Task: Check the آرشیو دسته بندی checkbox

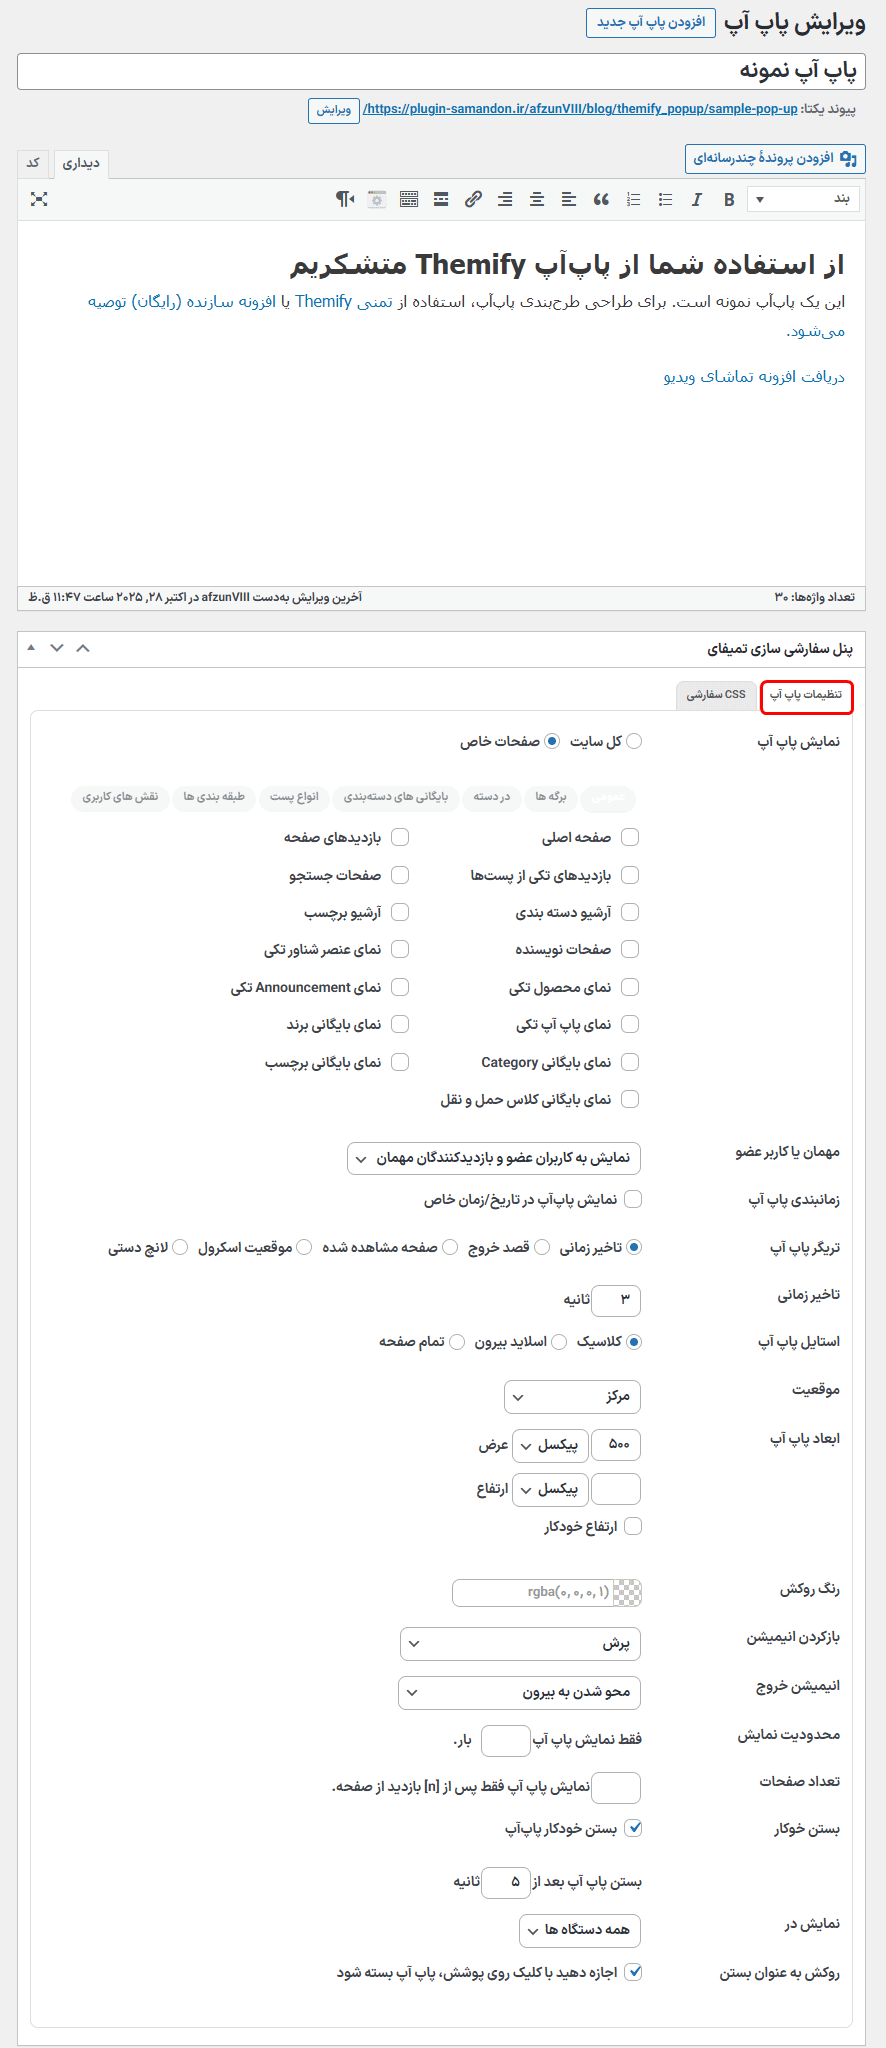Action: click(630, 912)
